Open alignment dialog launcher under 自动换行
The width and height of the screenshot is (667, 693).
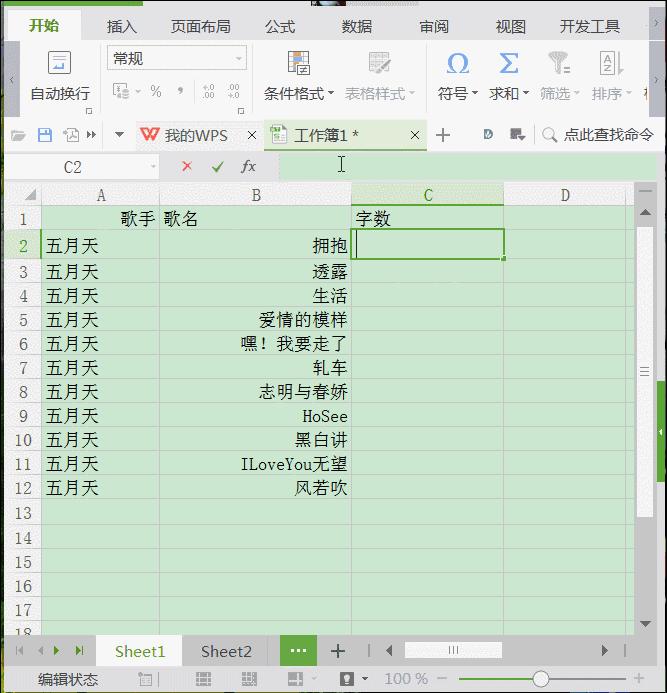click(89, 111)
